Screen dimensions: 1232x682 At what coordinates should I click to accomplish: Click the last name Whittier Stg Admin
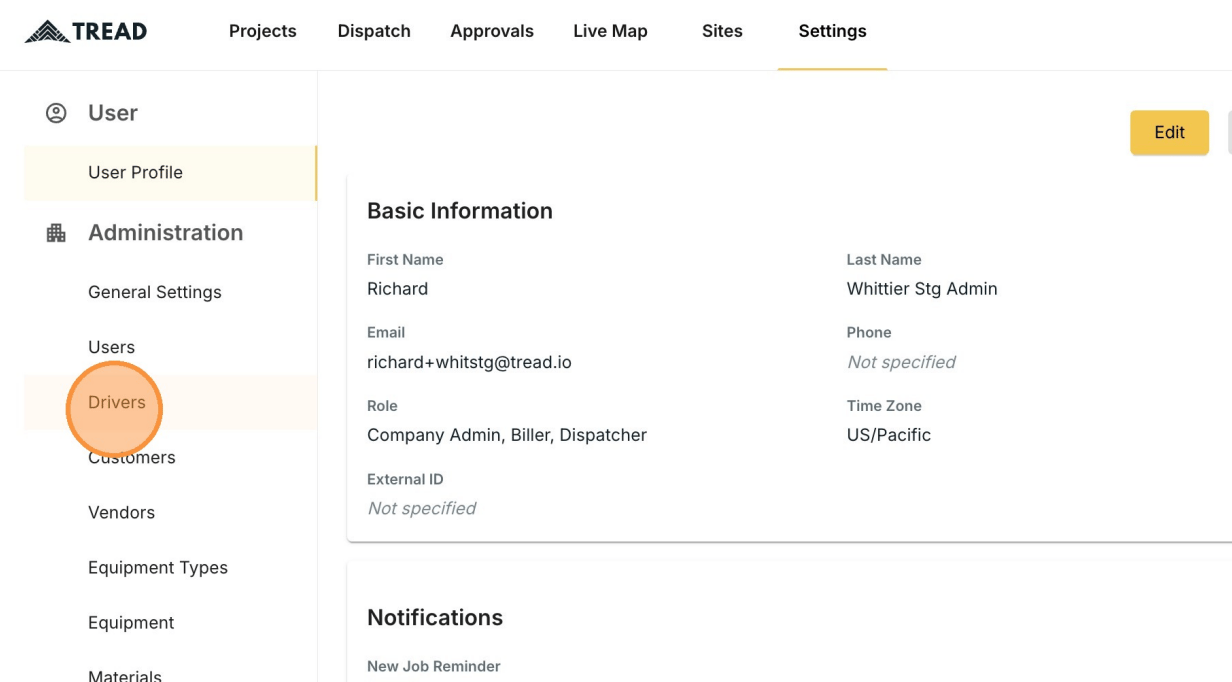pyautogui.click(x=921, y=289)
